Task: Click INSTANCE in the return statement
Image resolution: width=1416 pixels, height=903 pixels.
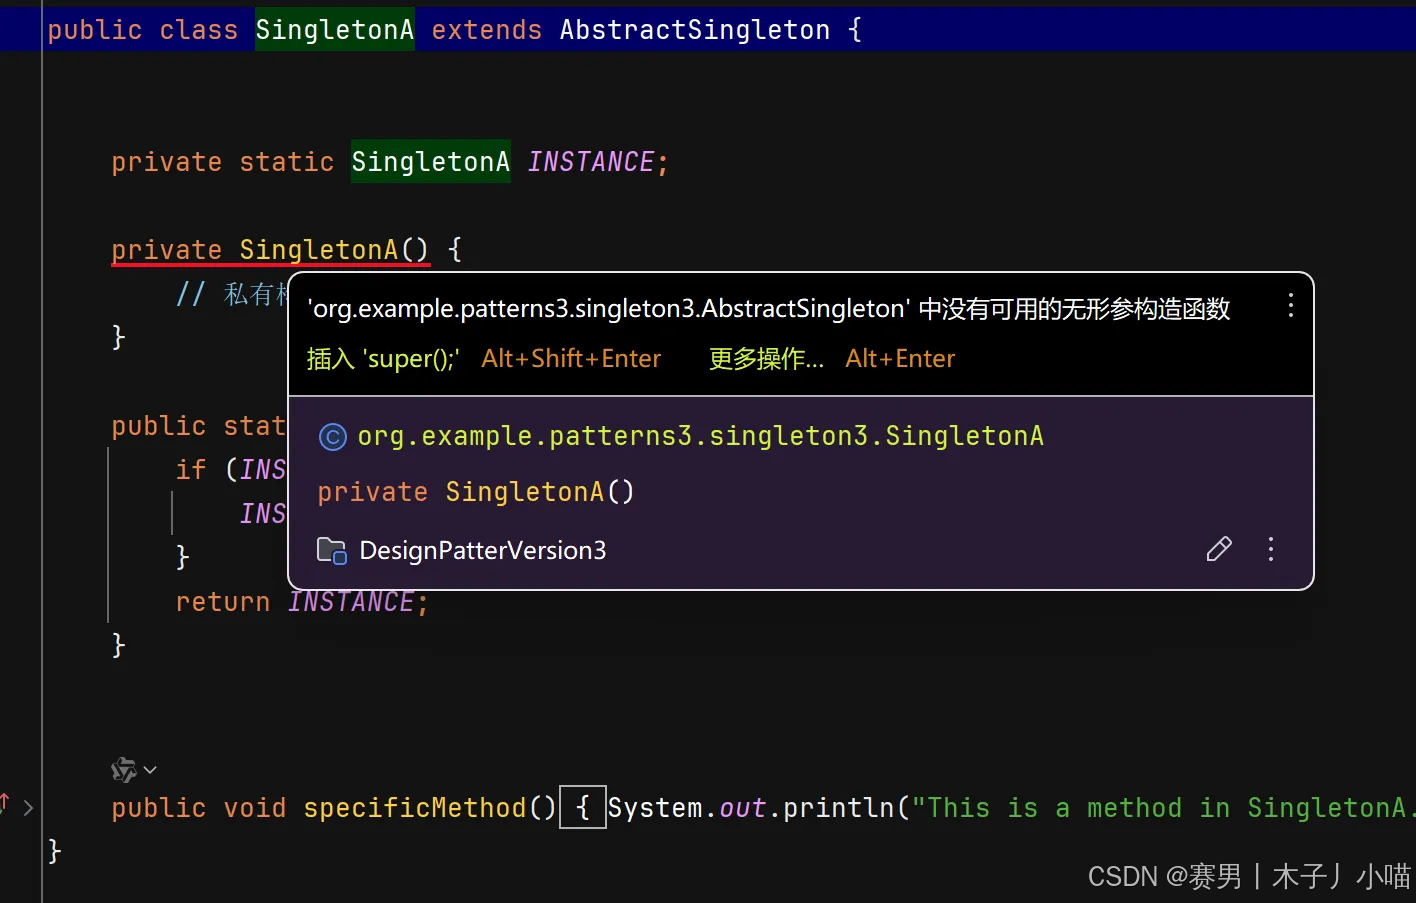Action: (x=351, y=602)
